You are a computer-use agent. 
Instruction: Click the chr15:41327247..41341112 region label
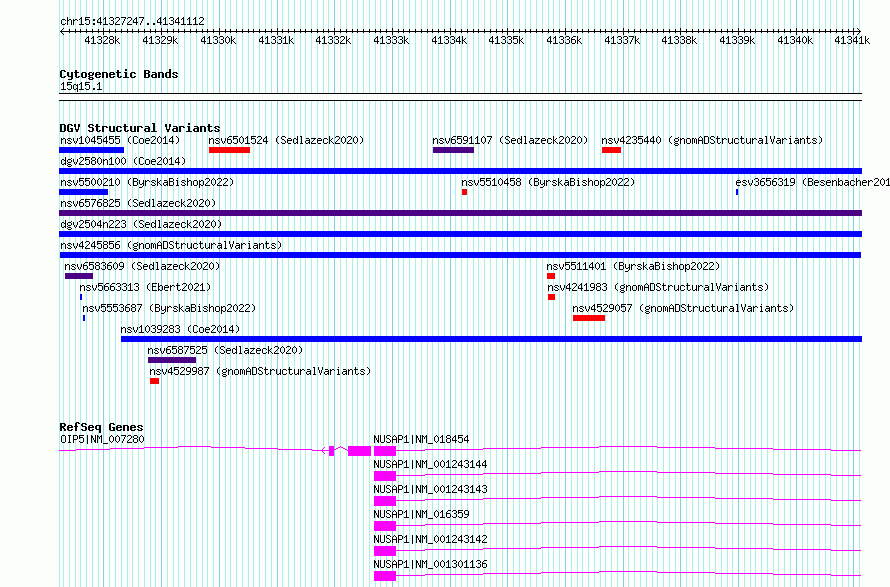[132, 21]
